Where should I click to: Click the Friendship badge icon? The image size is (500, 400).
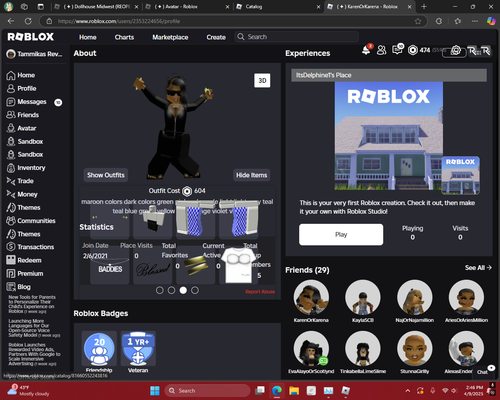(99, 348)
